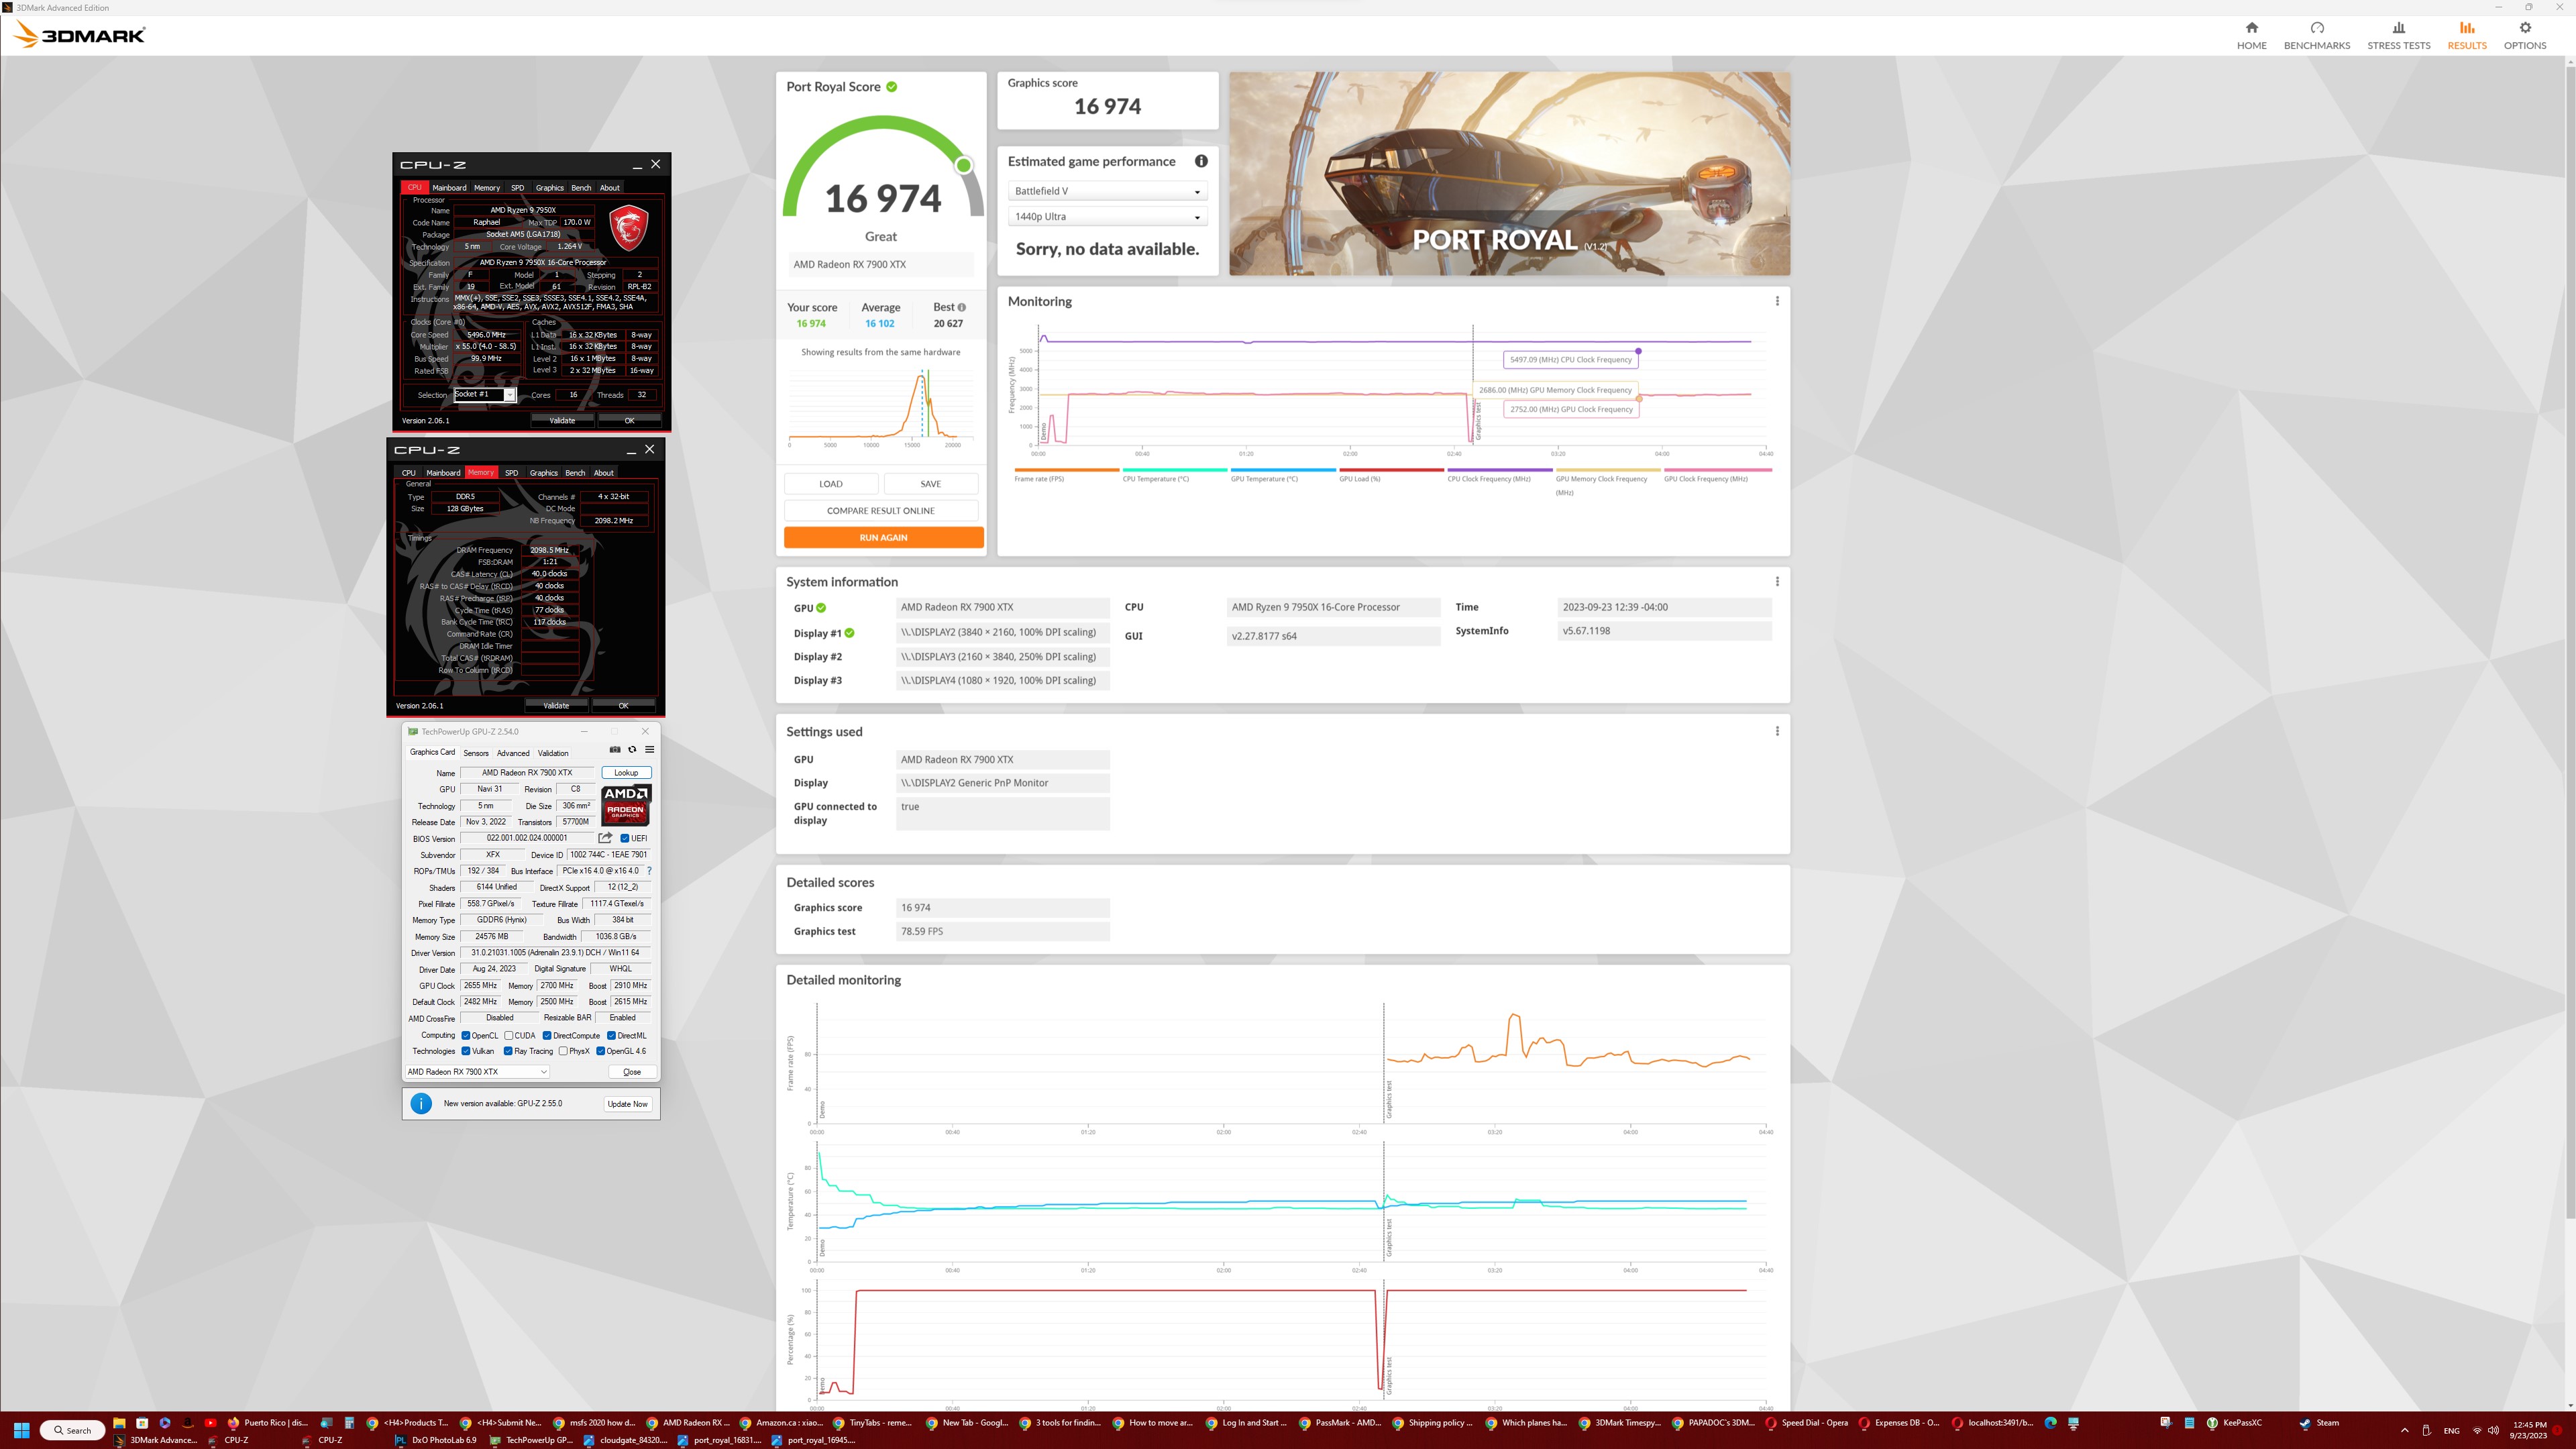Click the Lookup button in GPU-Z
Viewport: 2576px width, 1449px height.
click(626, 772)
